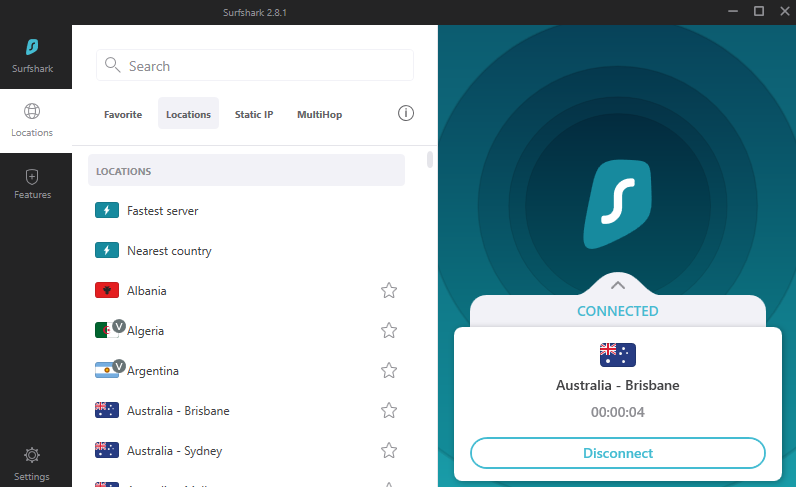Click Australia - Brisbane flag in list
Image resolution: width=796 pixels, height=487 pixels.
click(x=107, y=410)
